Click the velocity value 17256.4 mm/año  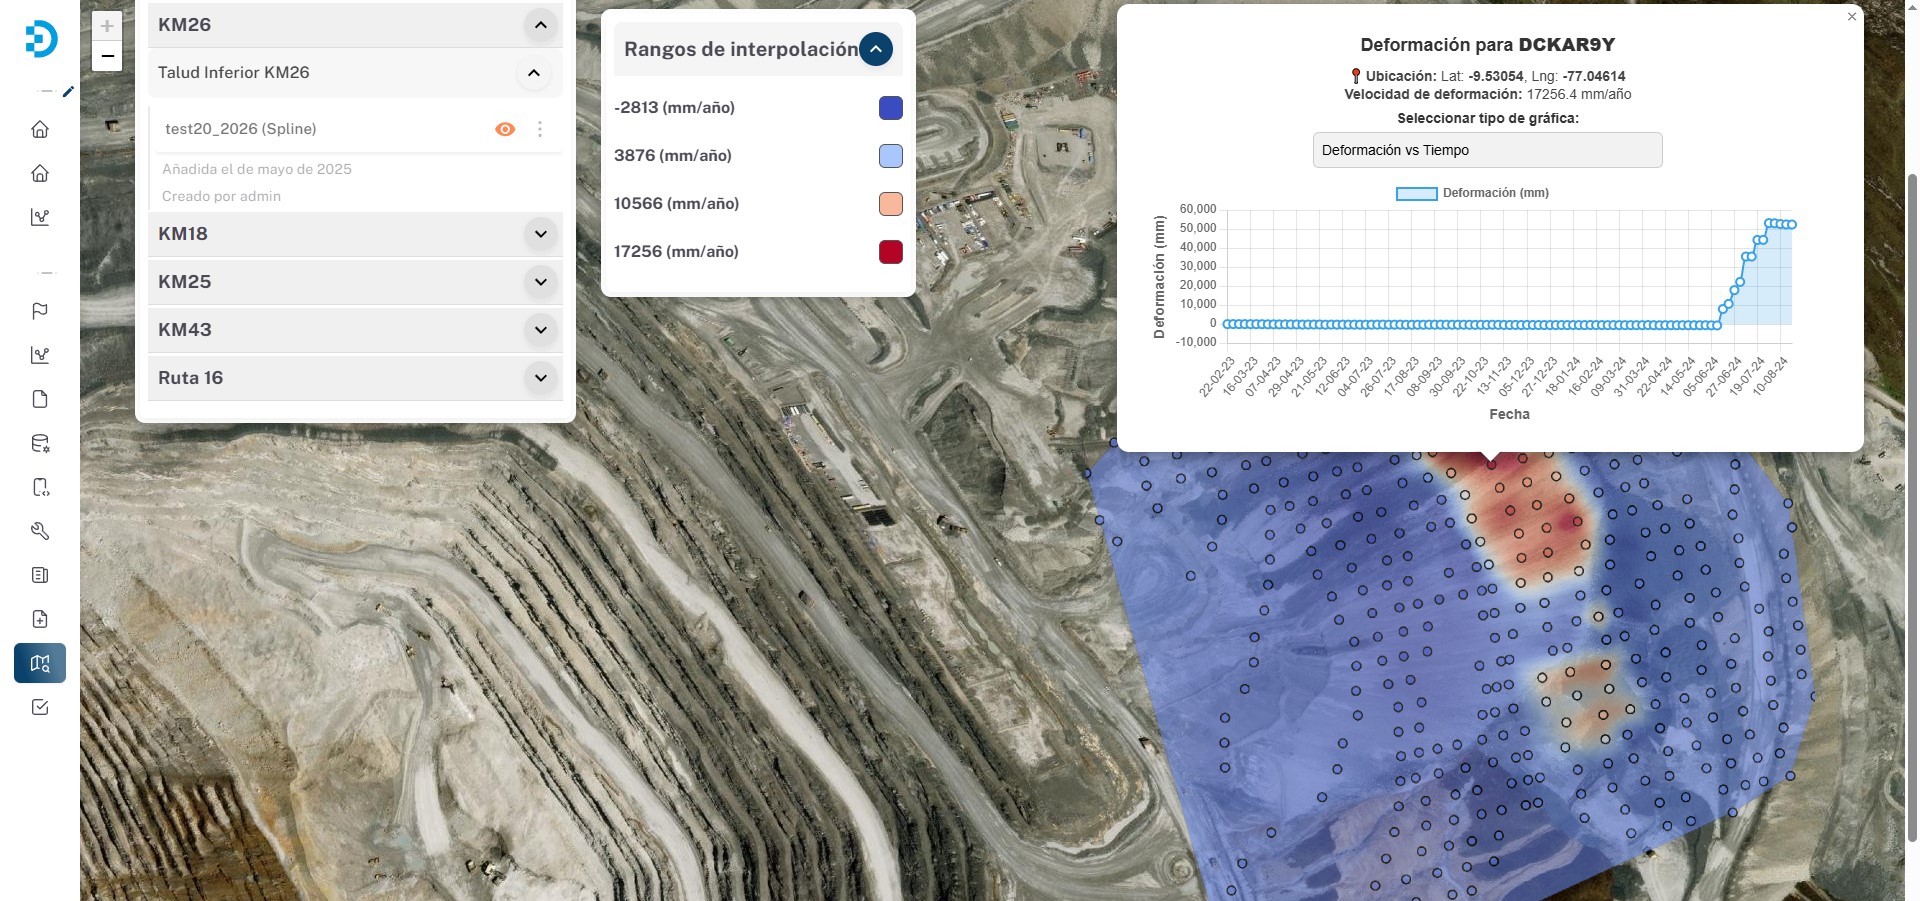1579,94
